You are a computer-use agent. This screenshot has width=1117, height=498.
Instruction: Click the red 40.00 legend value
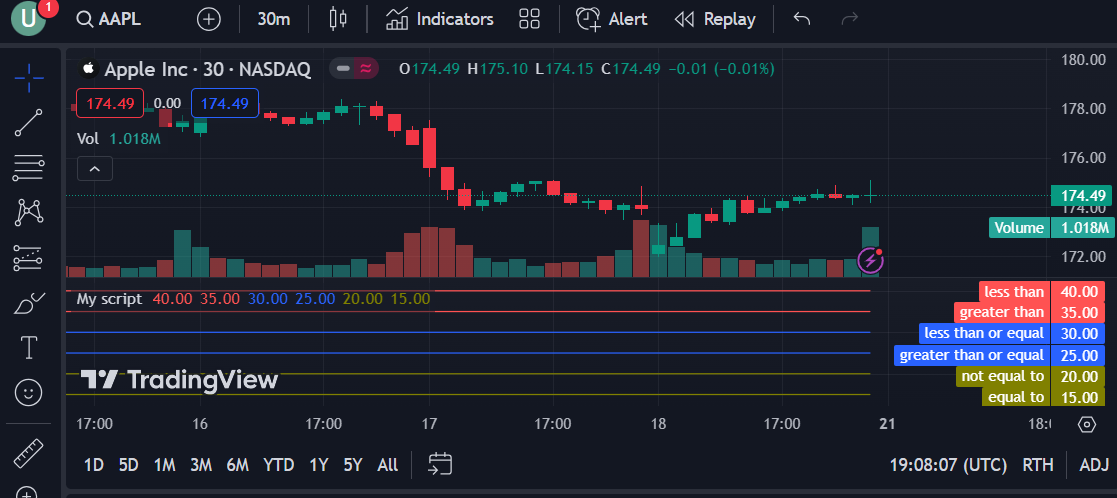[x=172, y=299]
